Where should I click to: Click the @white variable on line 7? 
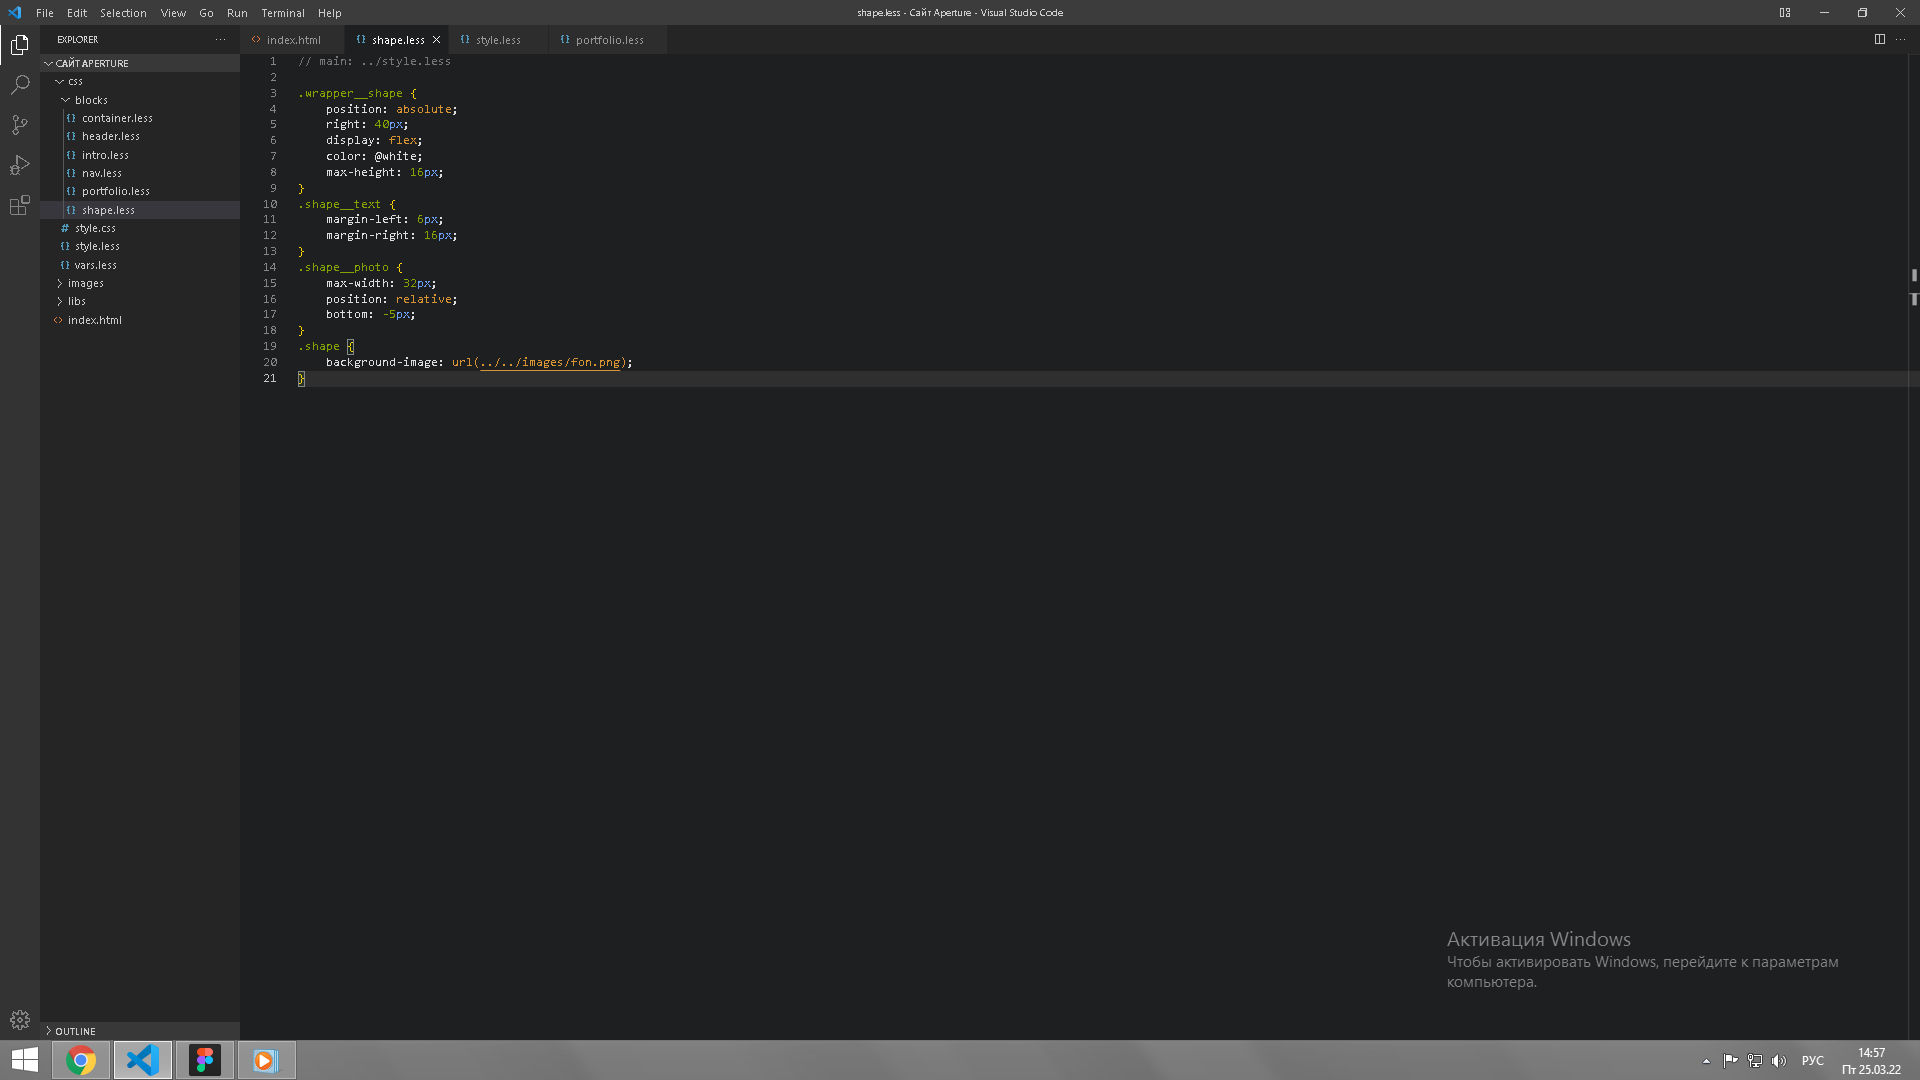click(395, 156)
